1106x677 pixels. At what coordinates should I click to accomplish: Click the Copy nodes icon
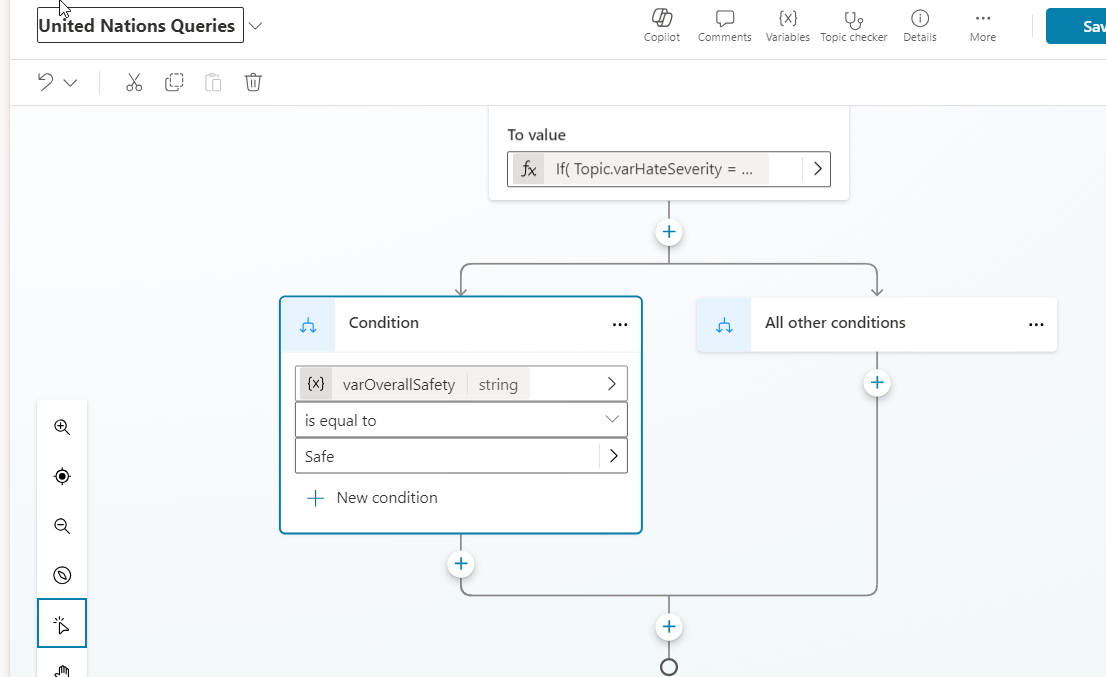point(174,83)
